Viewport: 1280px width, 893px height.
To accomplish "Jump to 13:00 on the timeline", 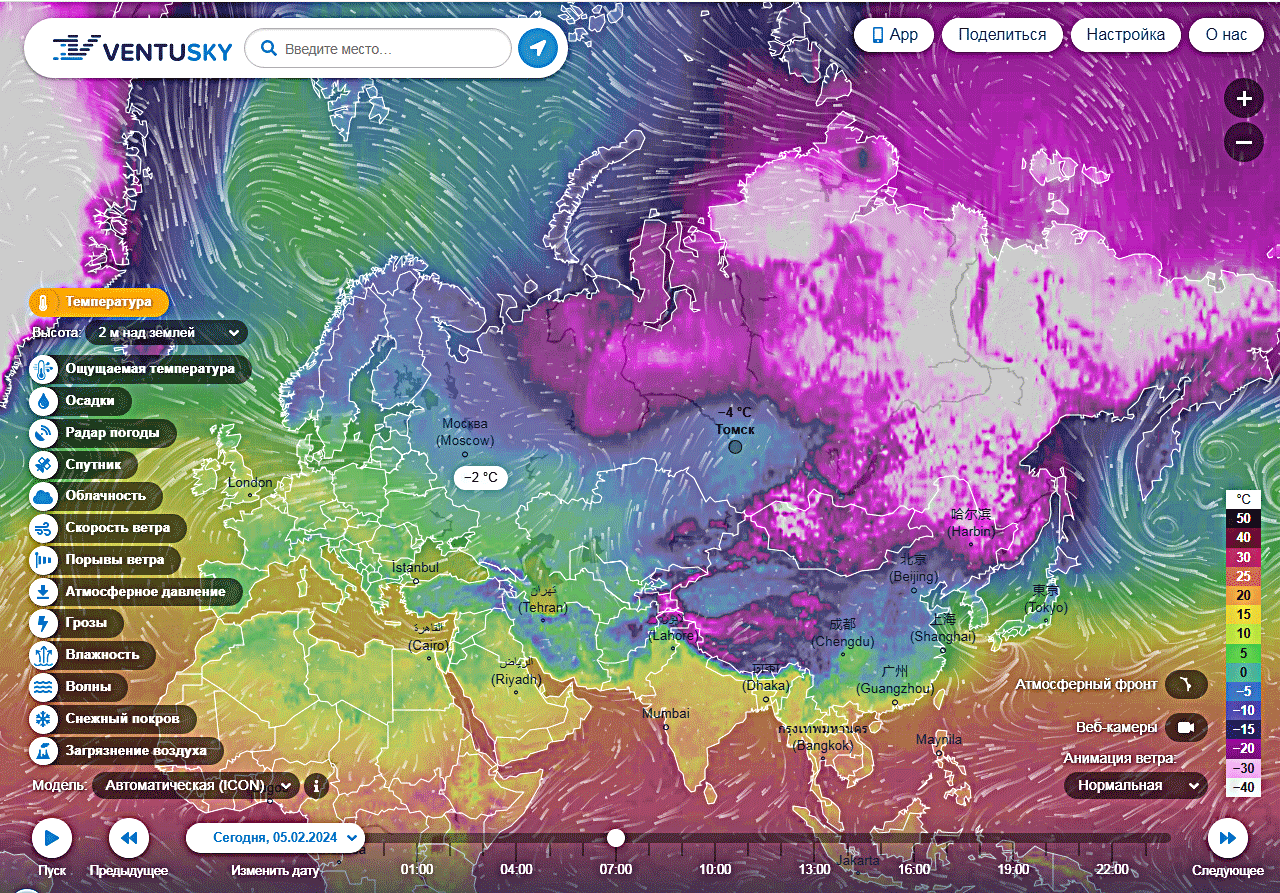I will tap(814, 869).
